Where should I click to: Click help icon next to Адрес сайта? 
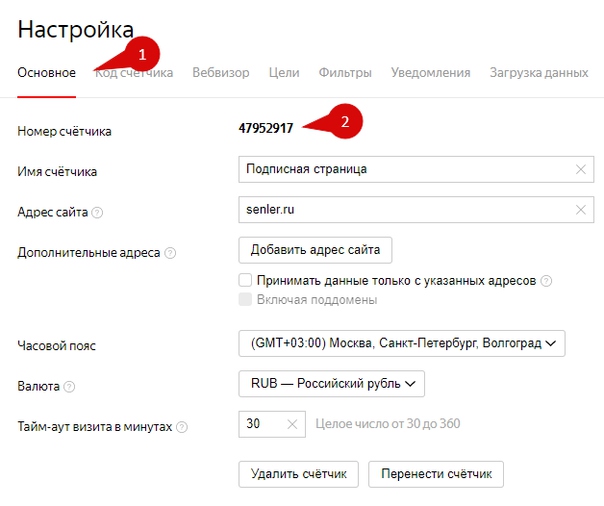pyautogui.click(x=97, y=212)
